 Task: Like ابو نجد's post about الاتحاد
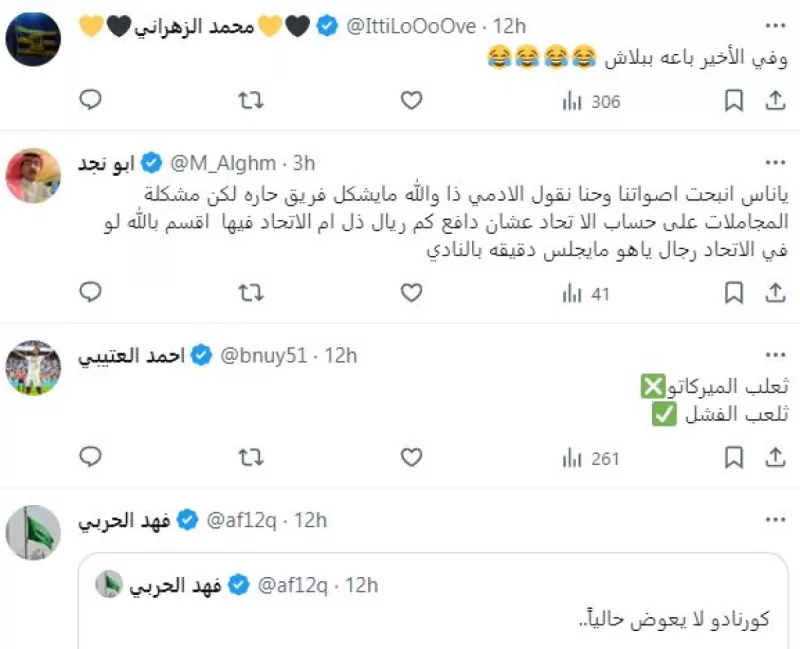[x=410, y=293]
